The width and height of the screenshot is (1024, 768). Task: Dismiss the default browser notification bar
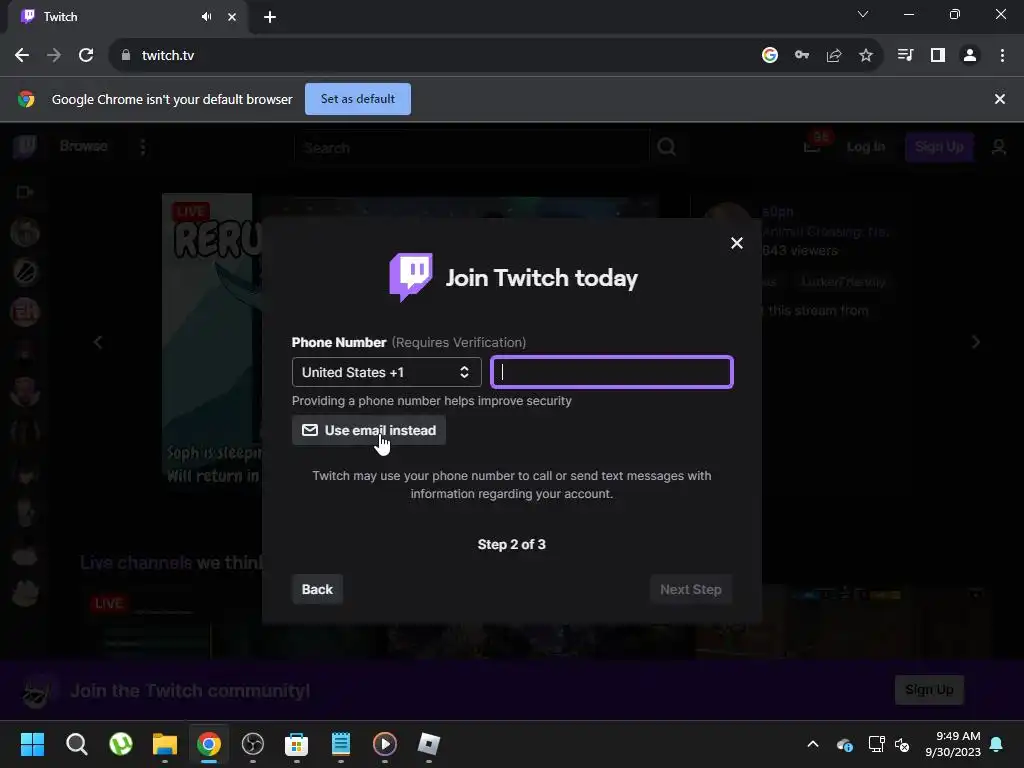tap(1000, 99)
